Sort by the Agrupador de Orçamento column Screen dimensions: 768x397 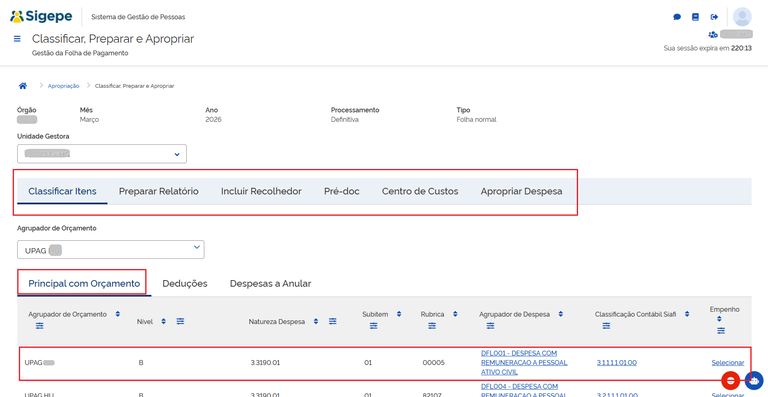click(x=118, y=314)
